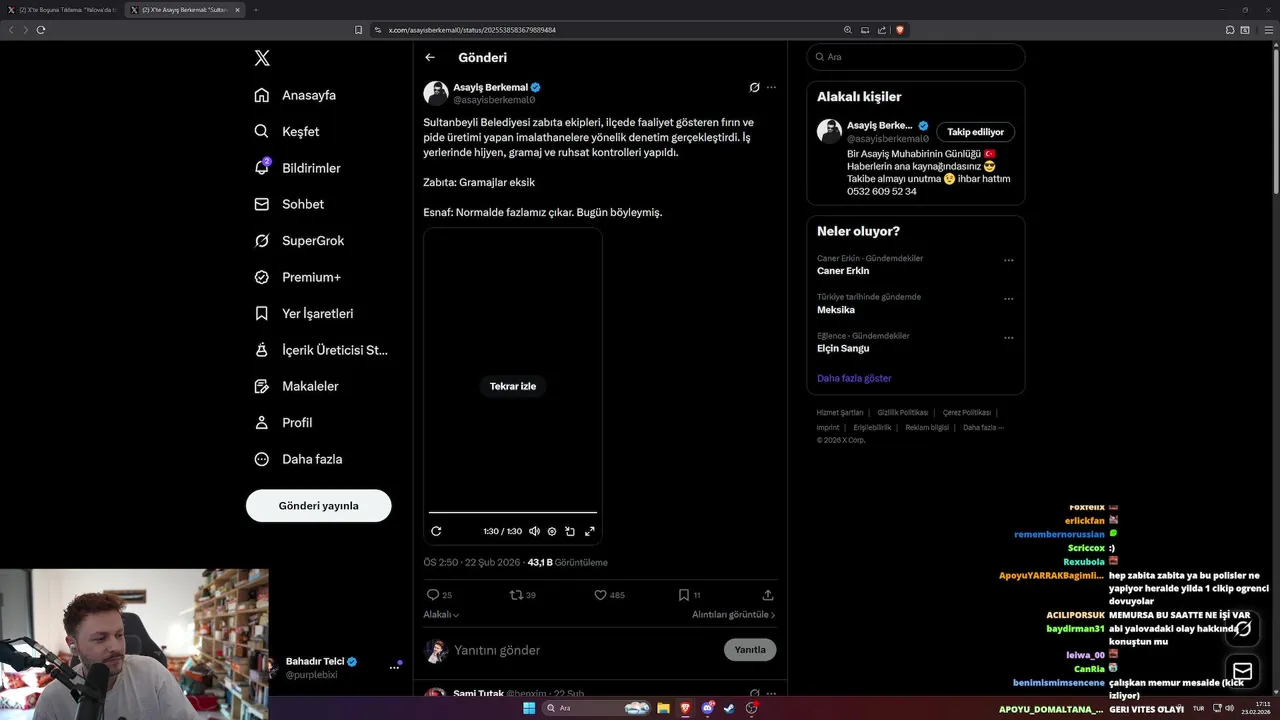Click Daha fazla göster link

[854, 378]
